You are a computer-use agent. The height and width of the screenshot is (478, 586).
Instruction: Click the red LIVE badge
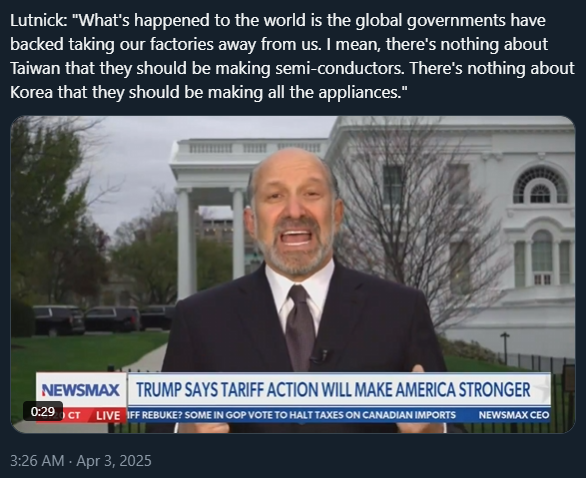point(108,416)
